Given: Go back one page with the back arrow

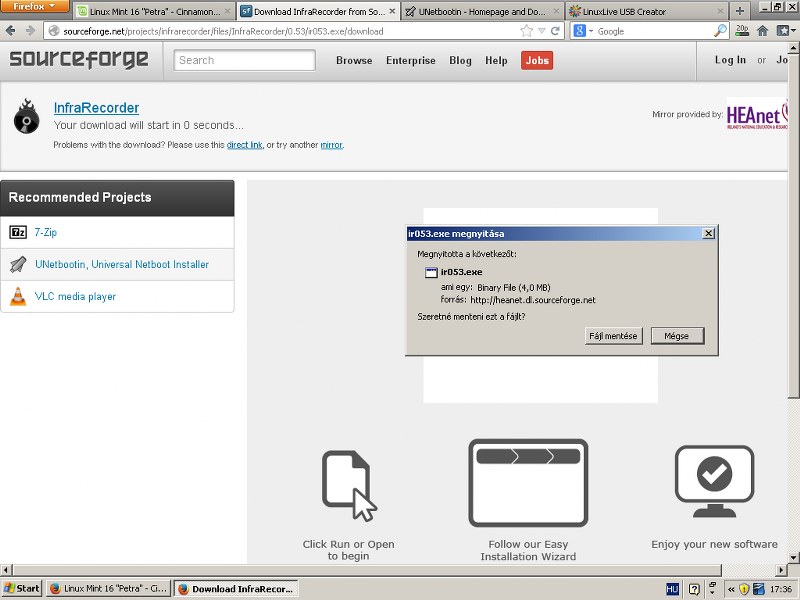Looking at the screenshot, I should pos(10,31).
